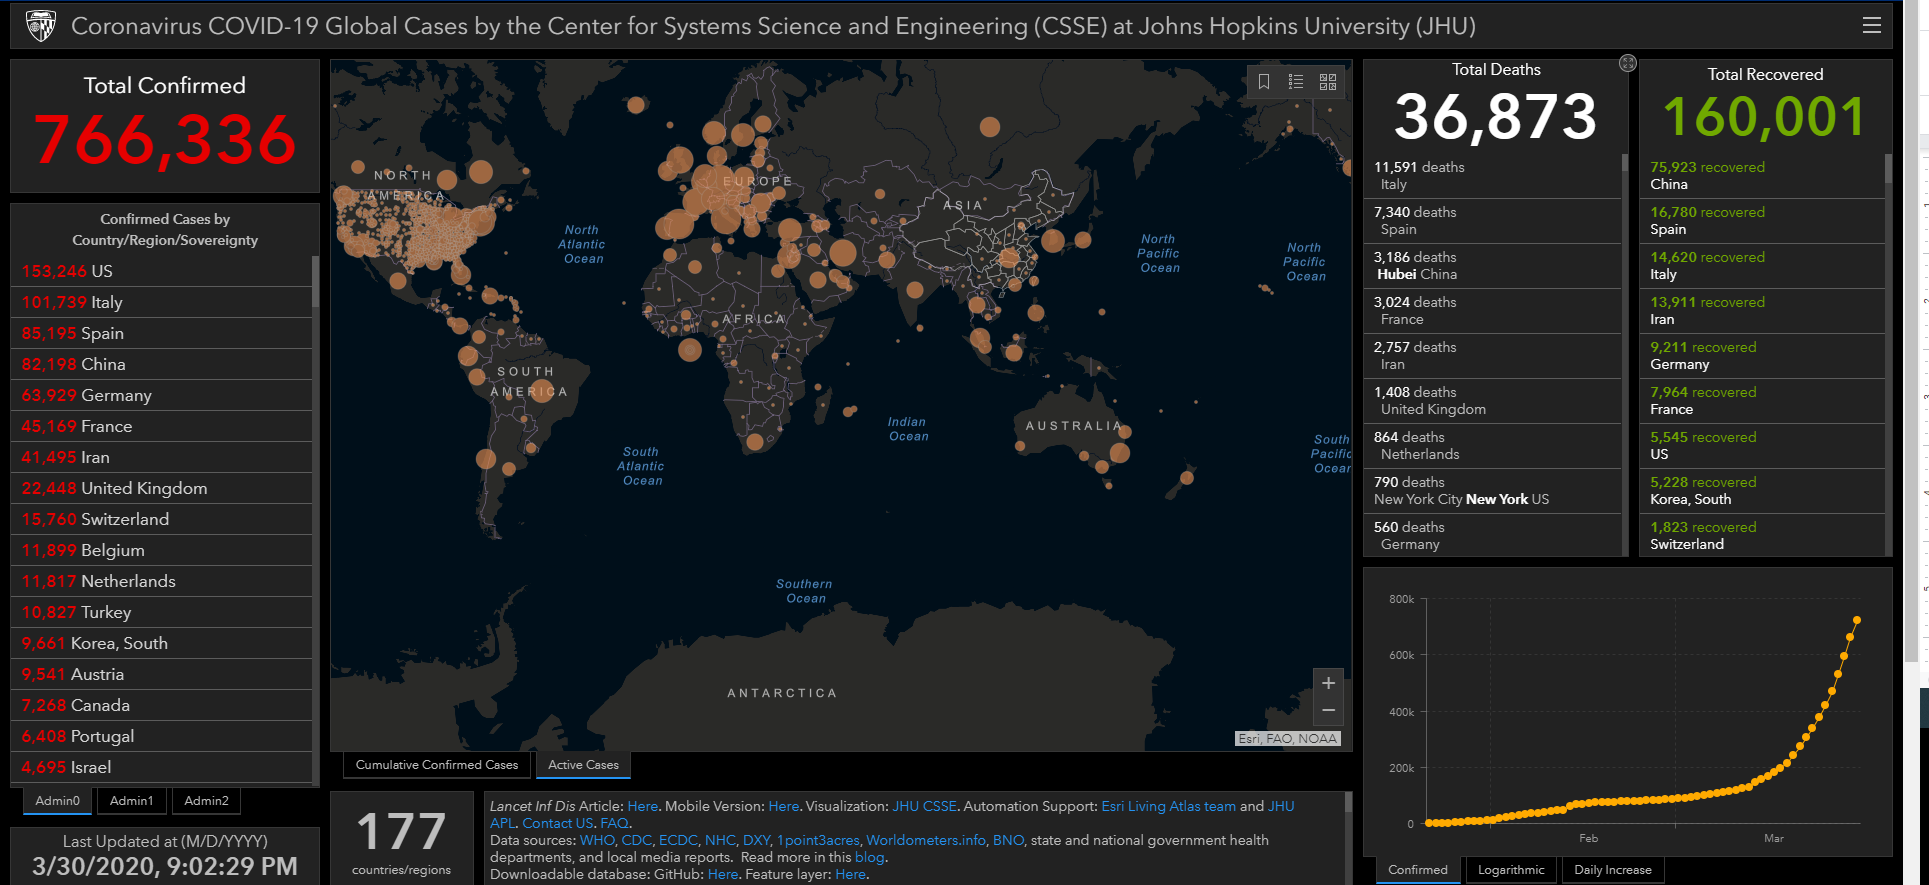Select the United Kingdom confirmed cases row
Screen dimensions: 1929x885
pyautogui.click(x=161, y=488)
